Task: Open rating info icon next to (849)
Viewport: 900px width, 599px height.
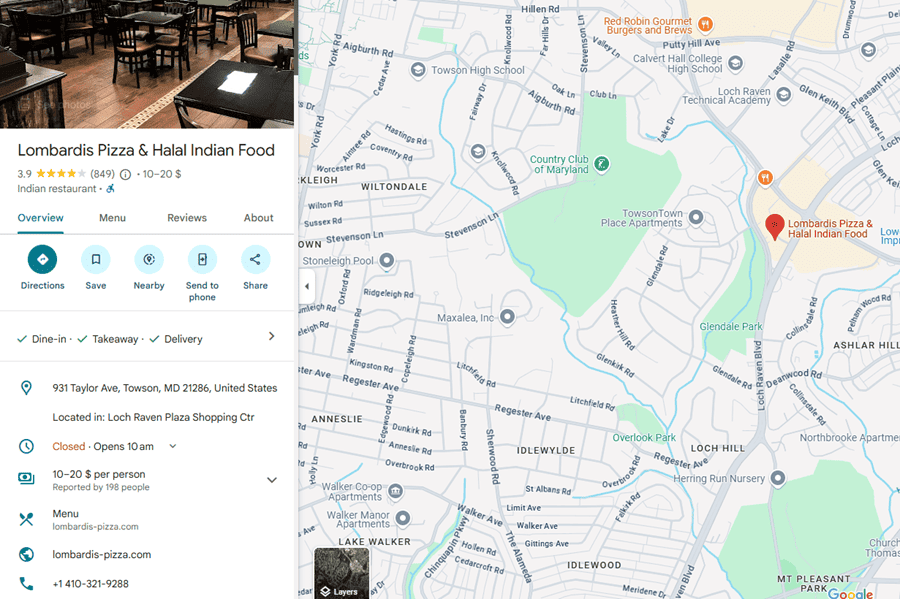Action: point(125,174)
